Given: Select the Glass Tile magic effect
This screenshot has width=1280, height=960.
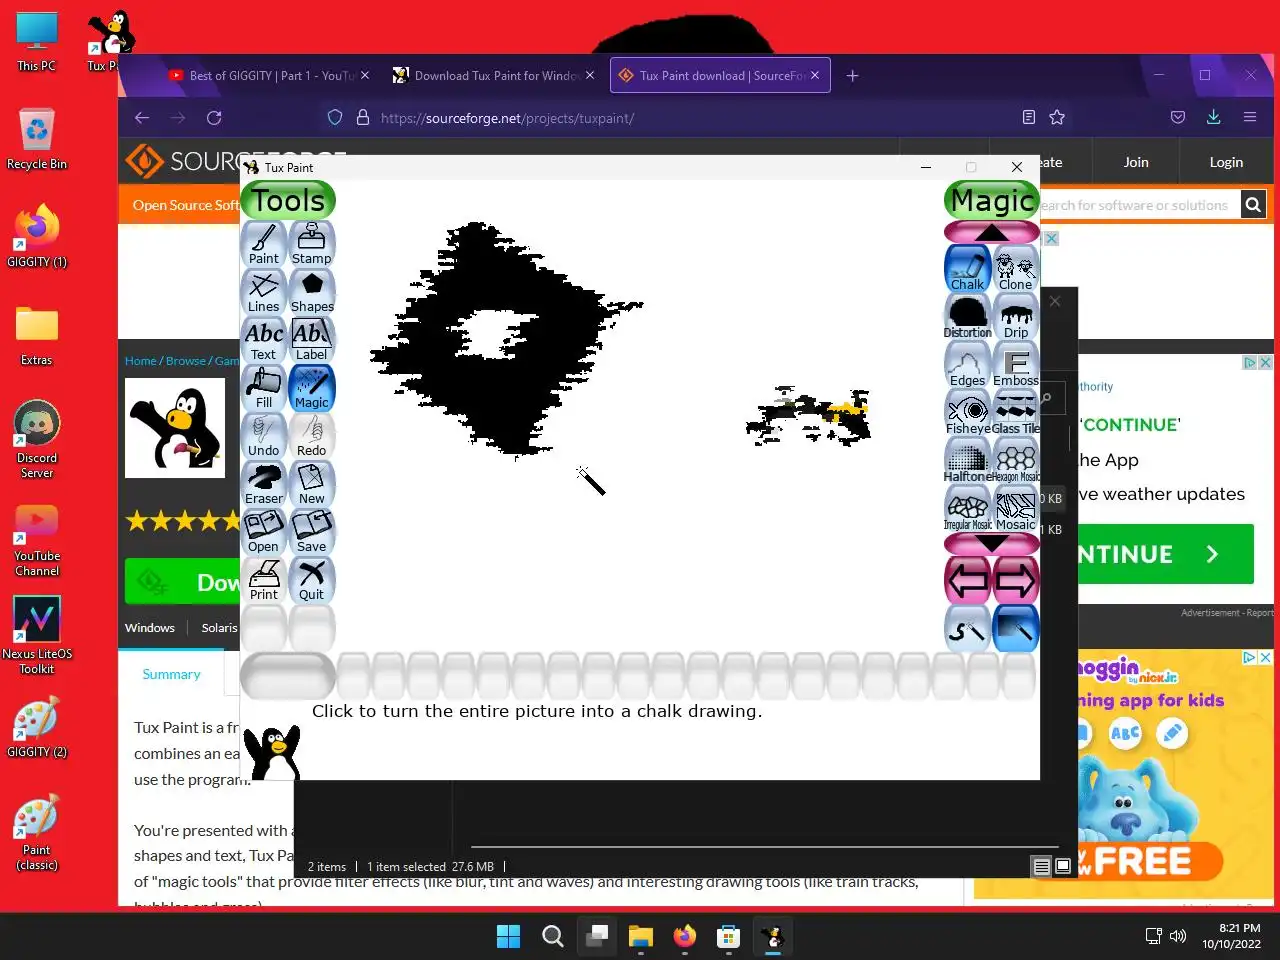Looking at the screenshot, I should [x=1016, y=413].
